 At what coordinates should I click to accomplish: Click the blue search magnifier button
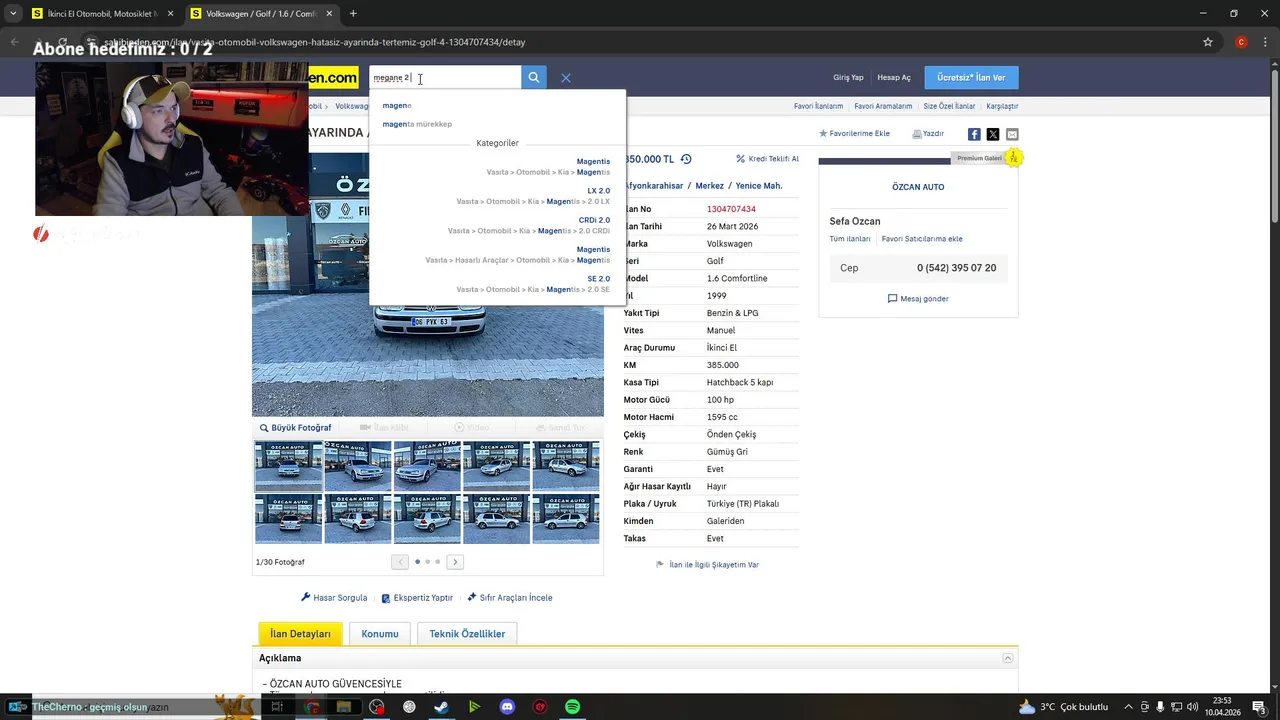pos(533,77)
